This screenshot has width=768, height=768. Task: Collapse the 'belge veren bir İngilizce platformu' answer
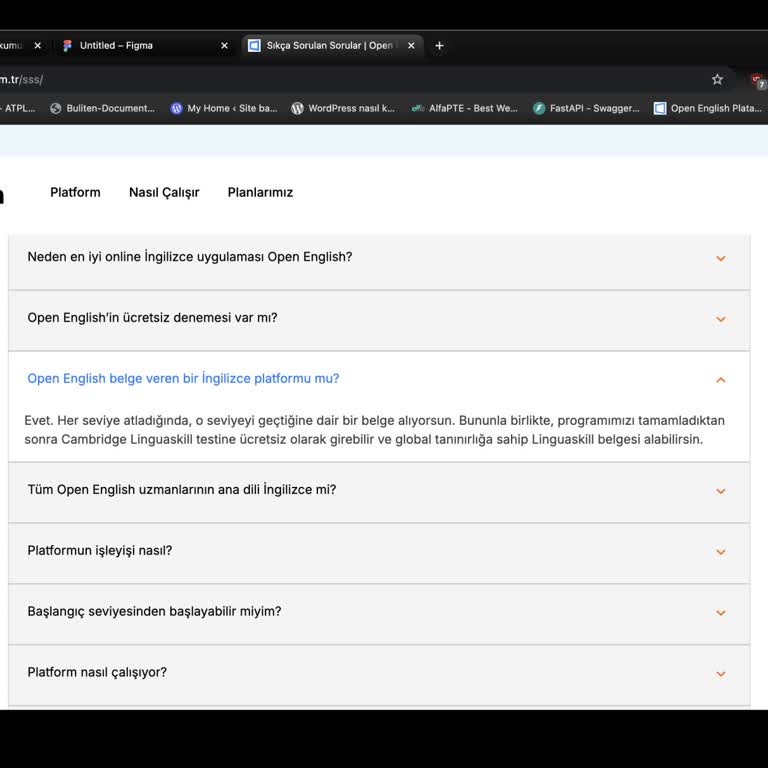coord(720,379)
